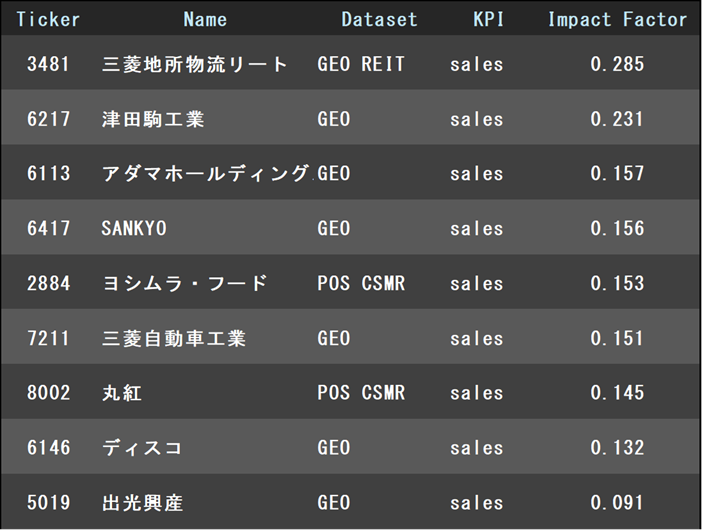
Task: Click the KPI column header
Action: pyautogui.click(x=488, y=19)
